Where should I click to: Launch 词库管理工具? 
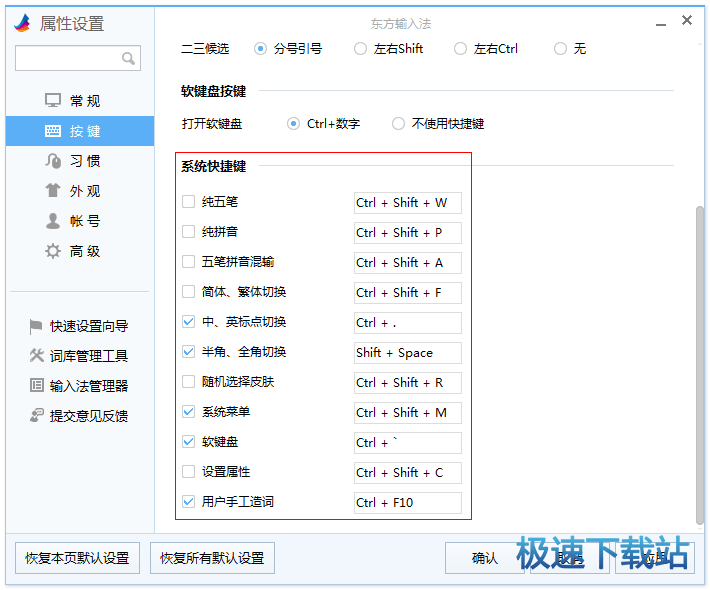(x=79, y=356)
